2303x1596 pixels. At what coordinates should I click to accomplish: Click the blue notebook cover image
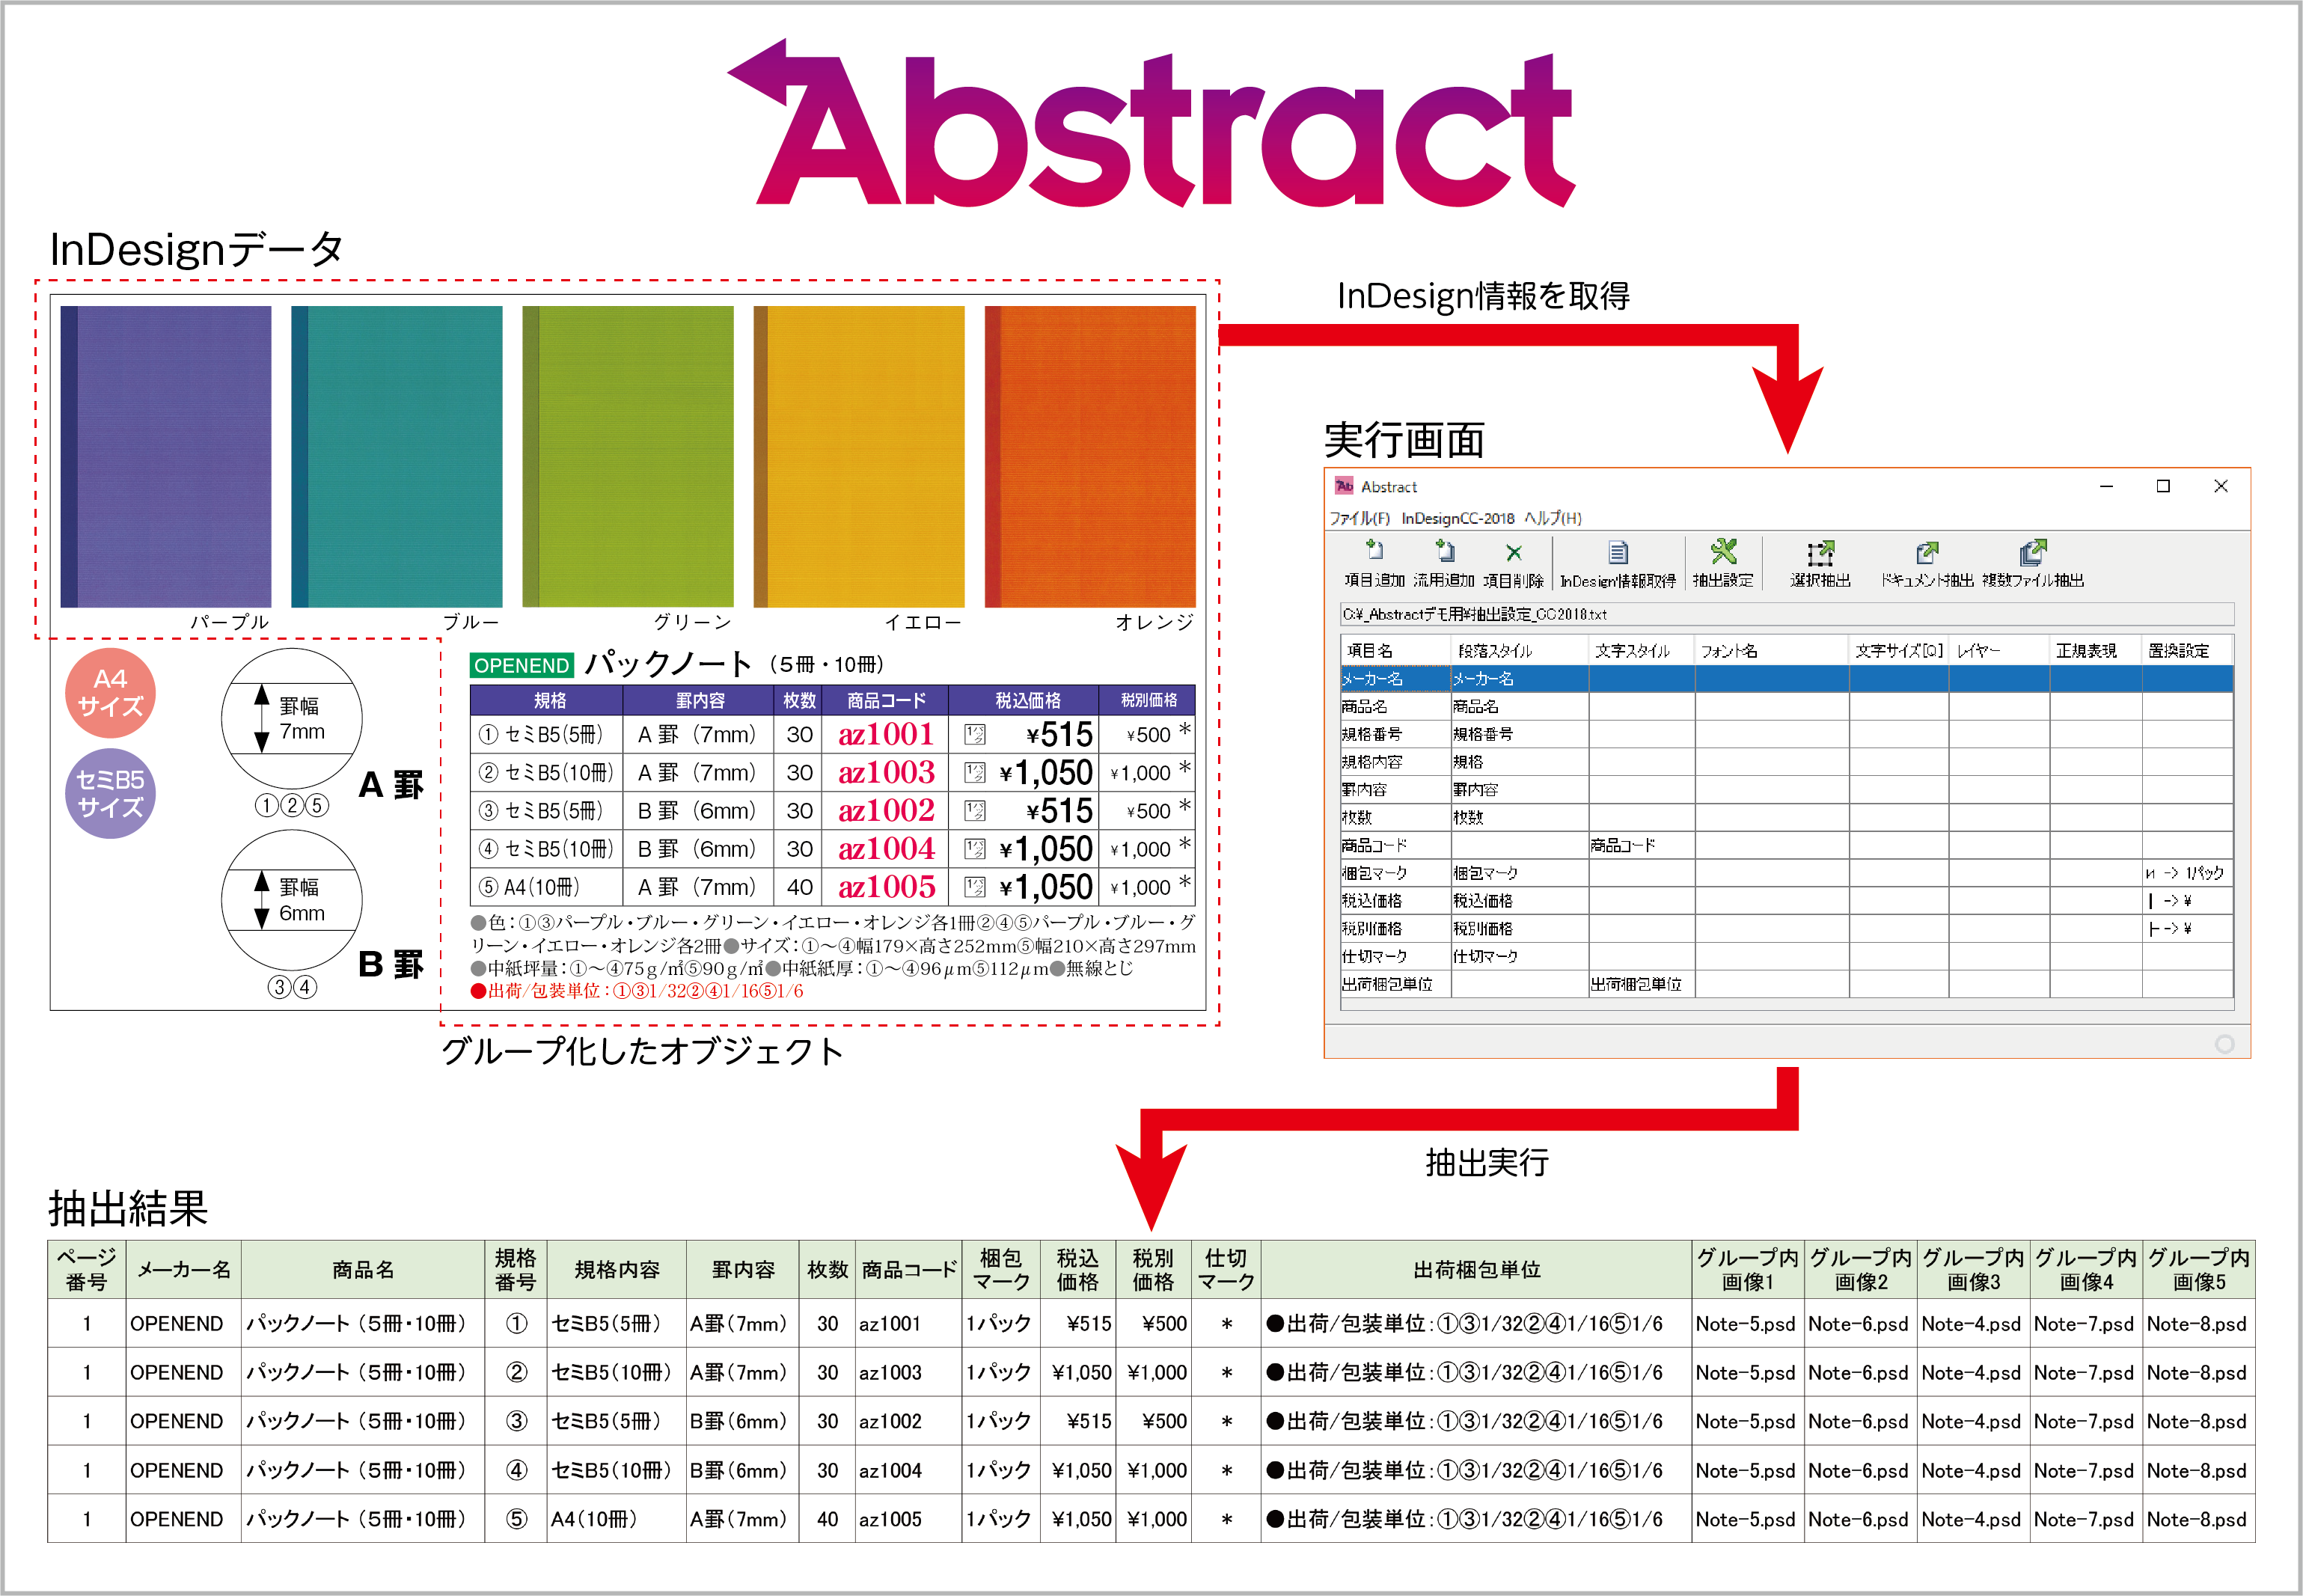tap(397, 456)
